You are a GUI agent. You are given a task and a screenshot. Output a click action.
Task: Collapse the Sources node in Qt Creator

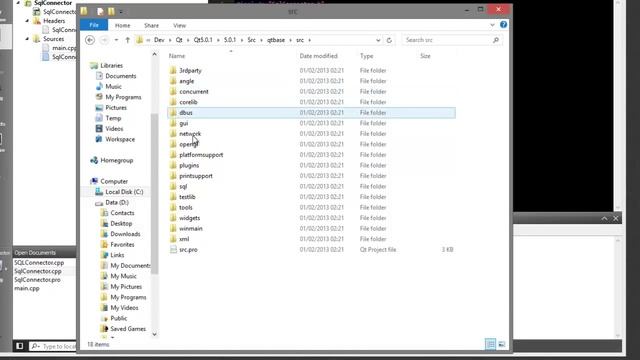(x=27, y=39)
